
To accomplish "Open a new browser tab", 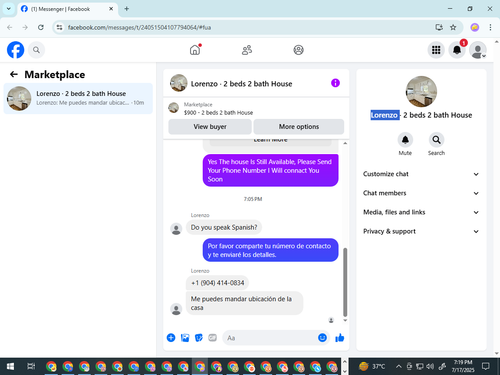I will click(x=127, y=9).
